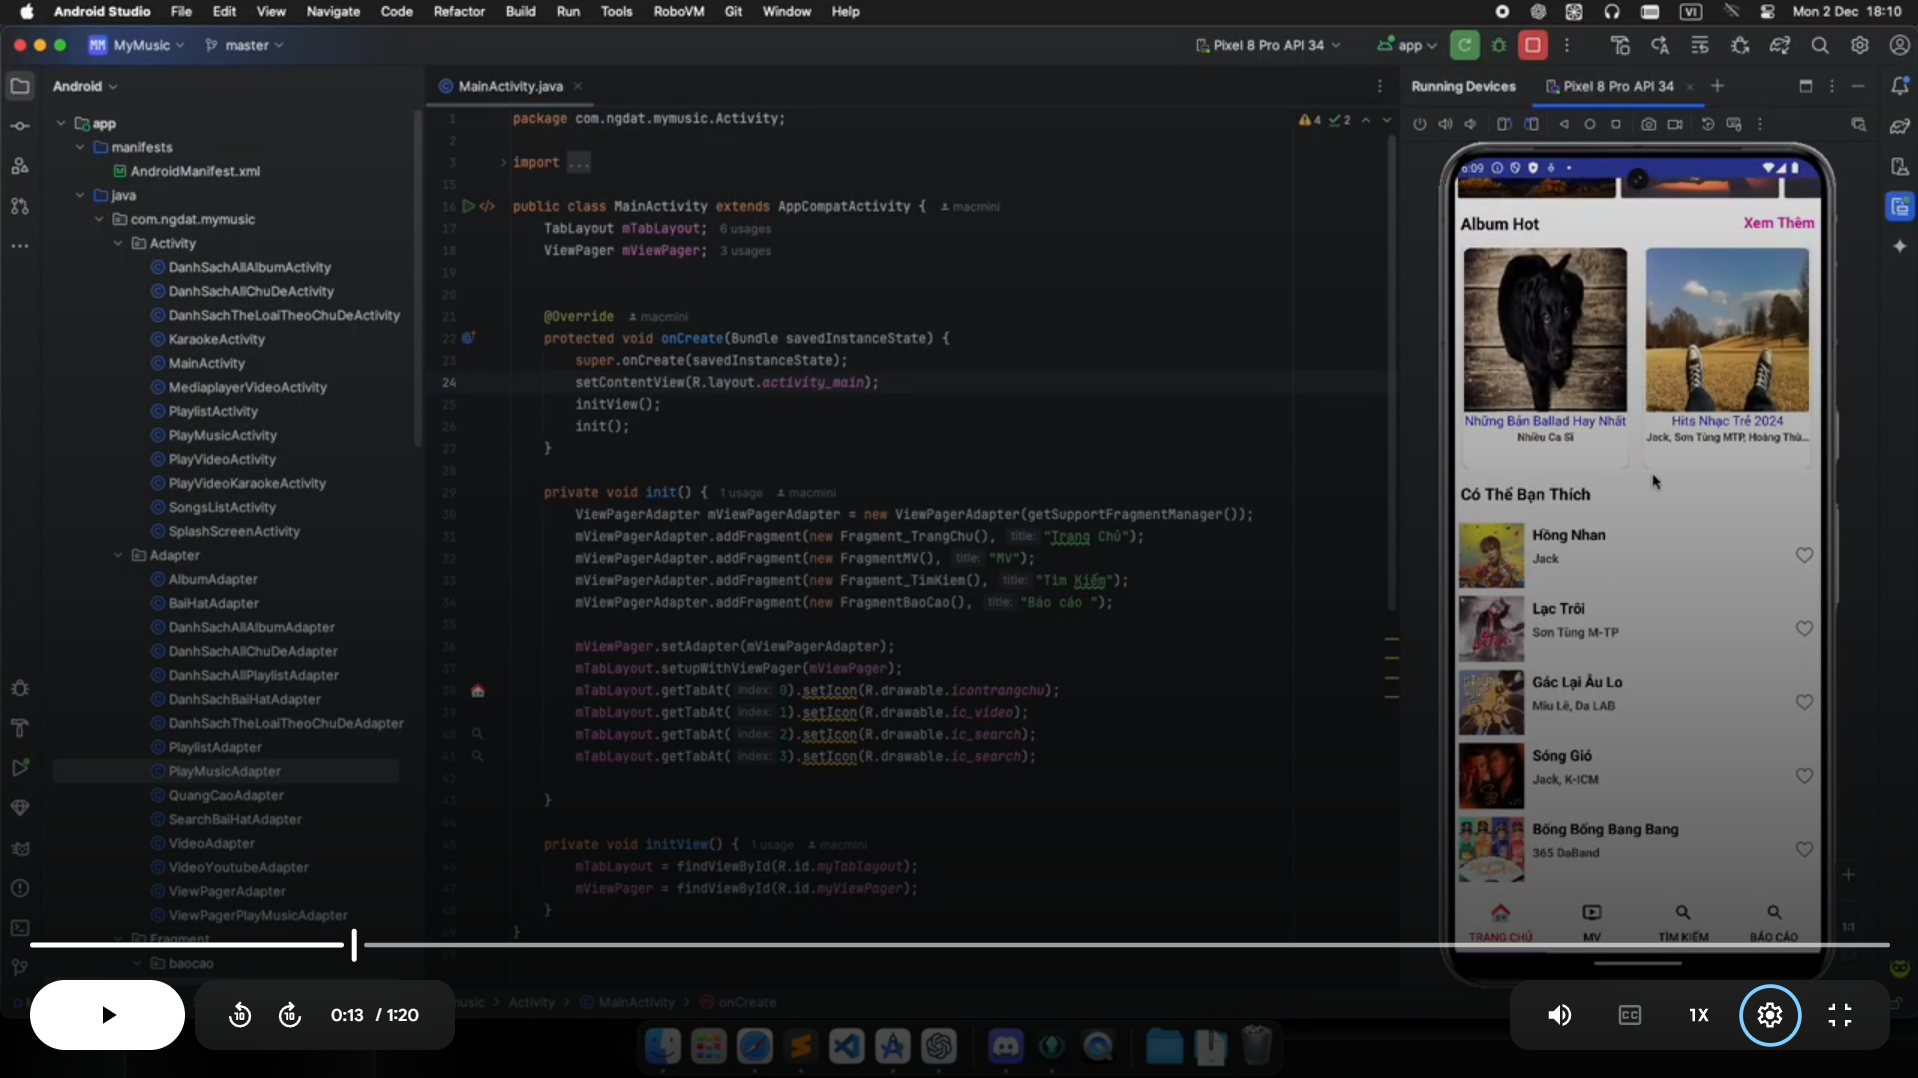Open the Pixel 8 Pro API 34 device dropdown
This screenshot has height=1078, width=1918.
(x=1267, y=45)
